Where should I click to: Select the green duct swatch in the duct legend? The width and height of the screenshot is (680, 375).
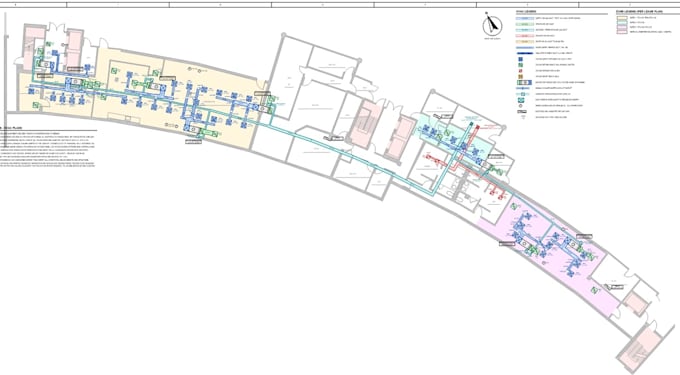pos(525,24)
